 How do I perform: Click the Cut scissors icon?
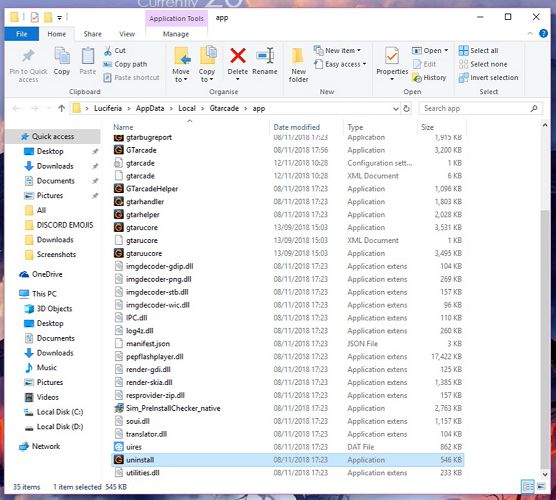point(108,51)
